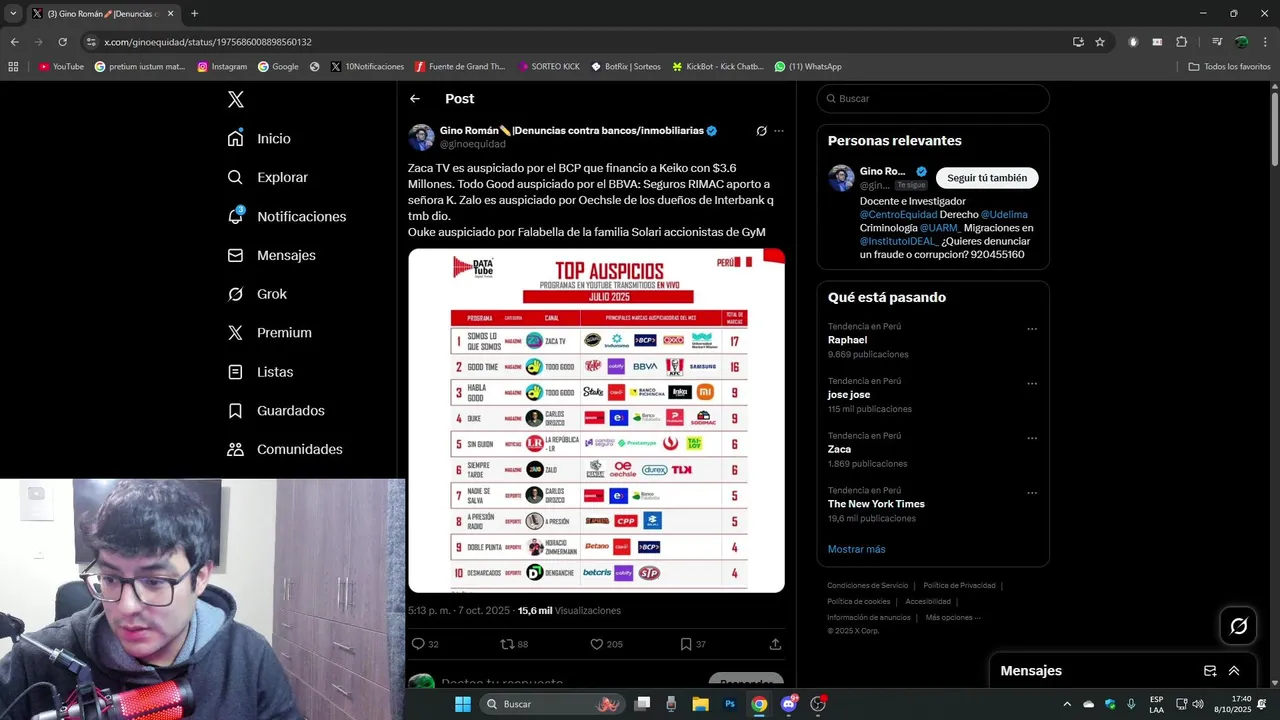The image size is (1280, 720).
Task: Open the tab search dropdown arrow
Action: (x=12, y=14)
